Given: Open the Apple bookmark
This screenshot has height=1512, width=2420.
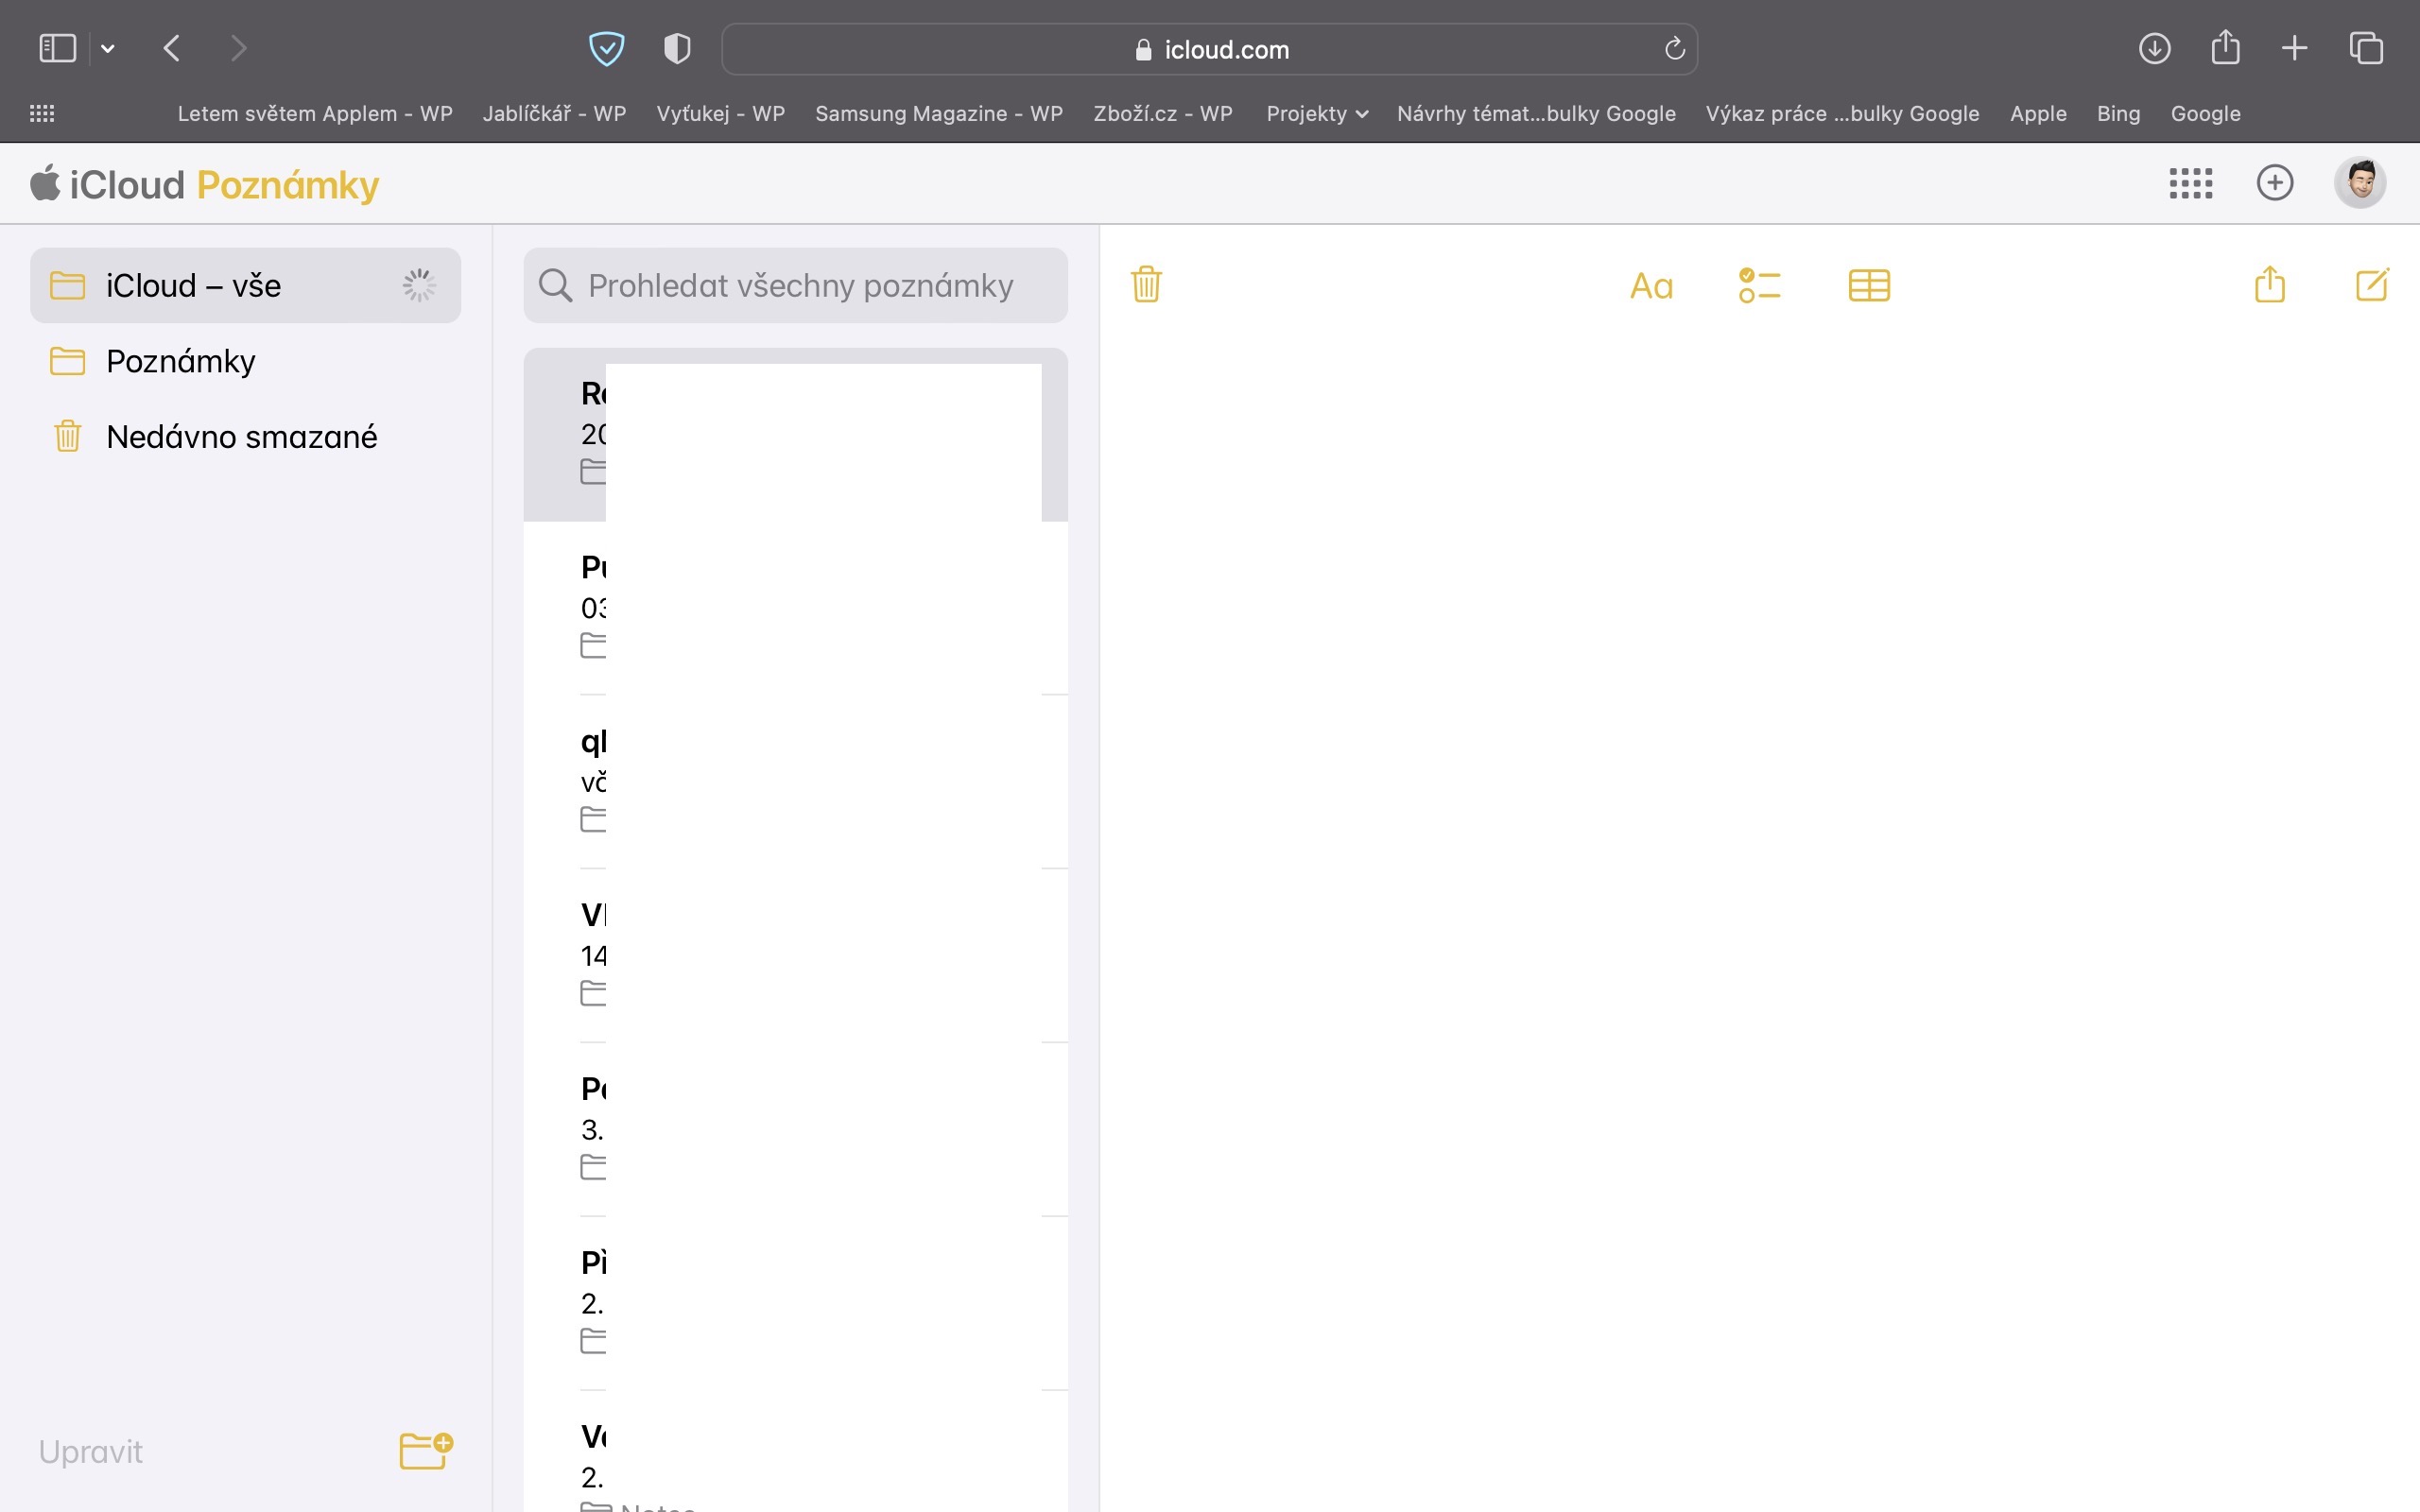Looking at the screenshot, I should 2037,114.
